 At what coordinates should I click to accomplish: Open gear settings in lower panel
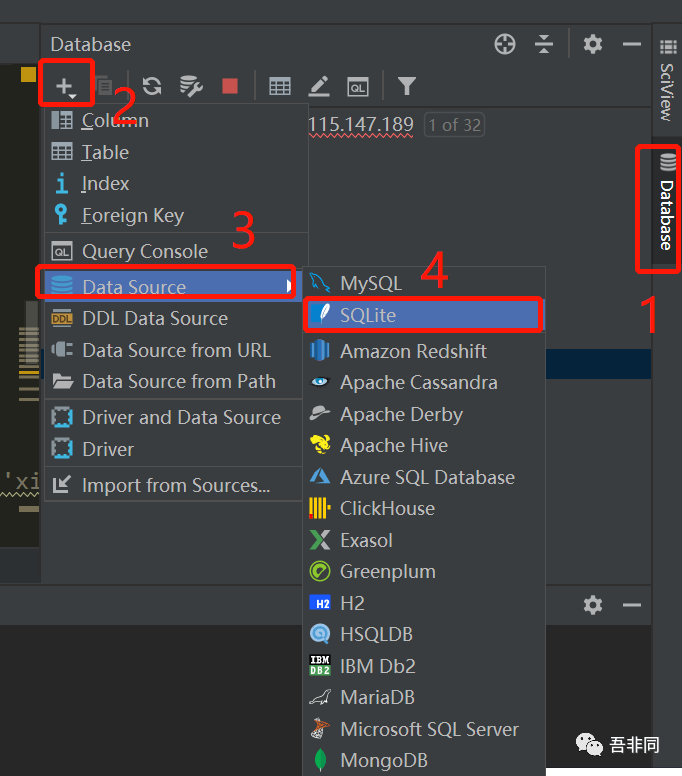[x=592, y=605]
